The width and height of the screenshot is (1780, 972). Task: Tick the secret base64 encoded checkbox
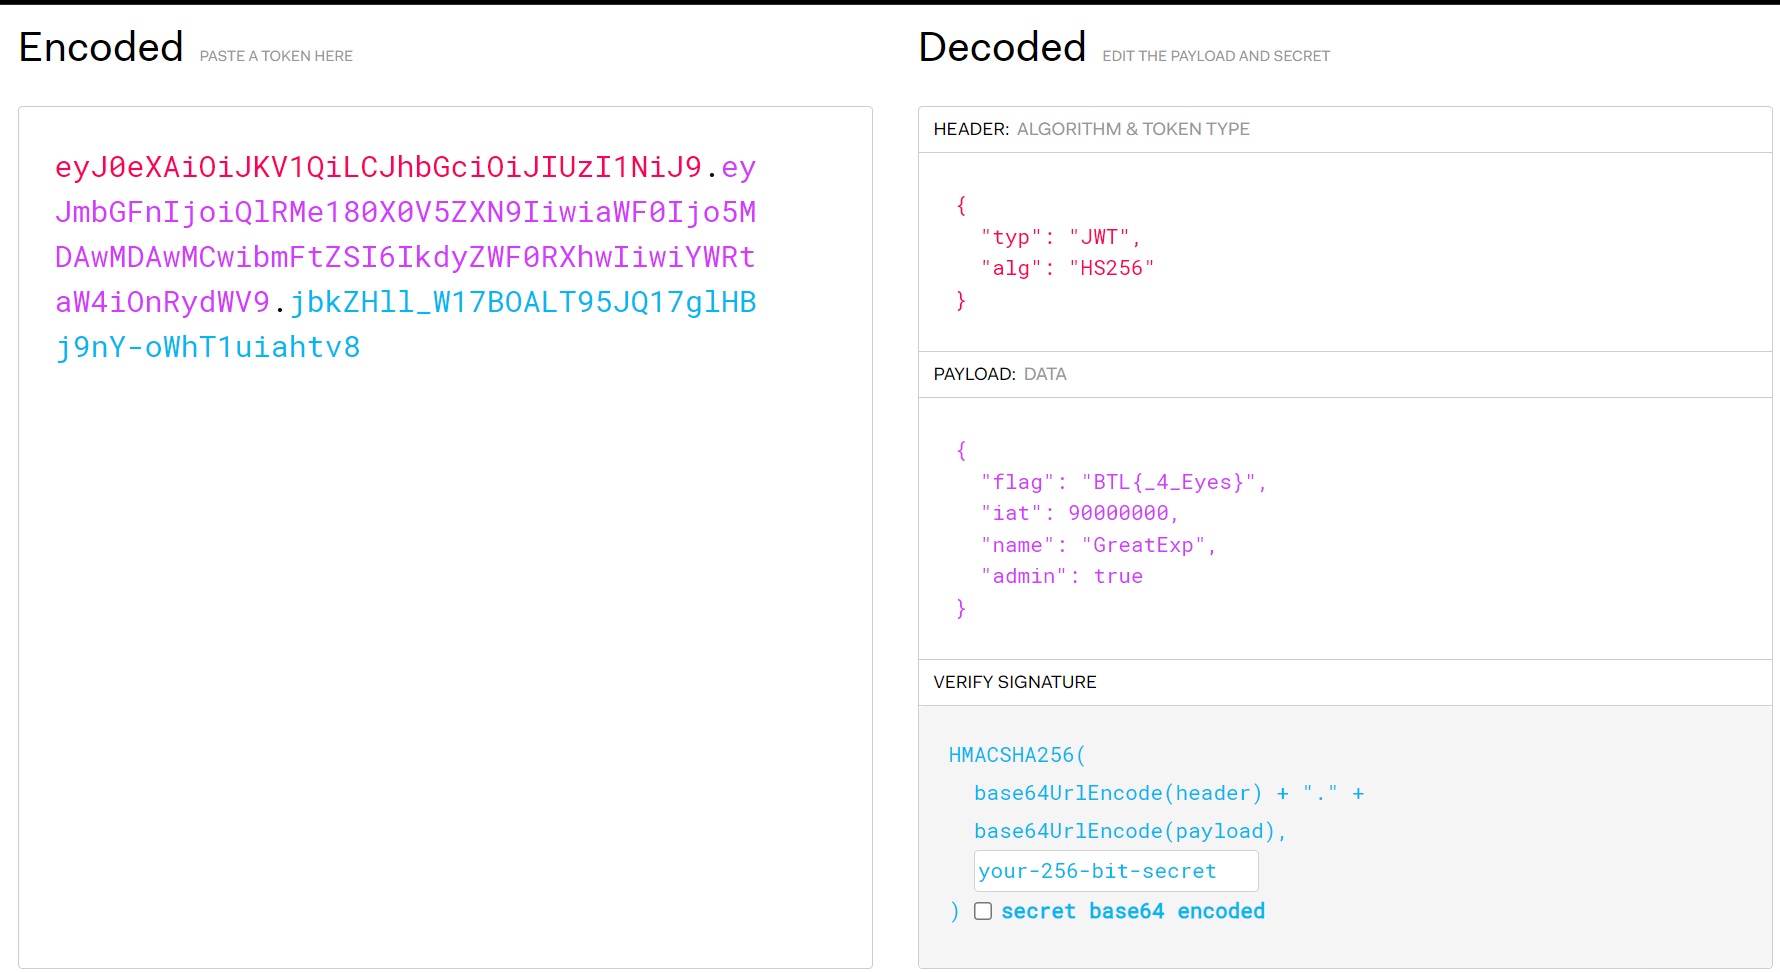983,911
